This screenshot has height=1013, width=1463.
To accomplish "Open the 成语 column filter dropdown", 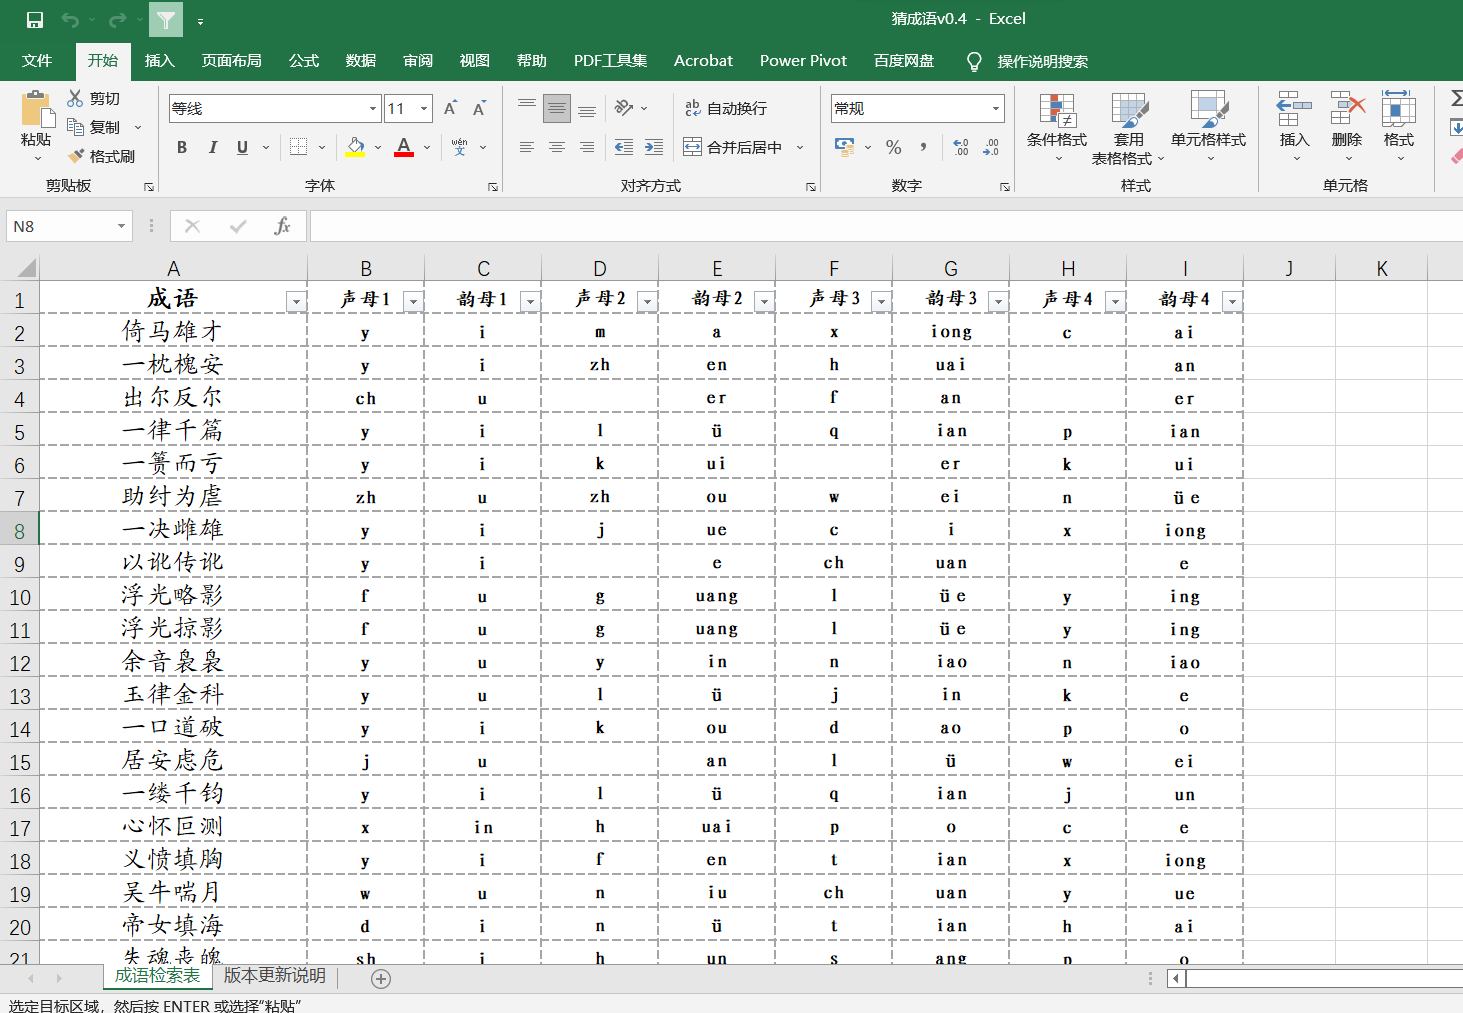I will tap(296, 302).
